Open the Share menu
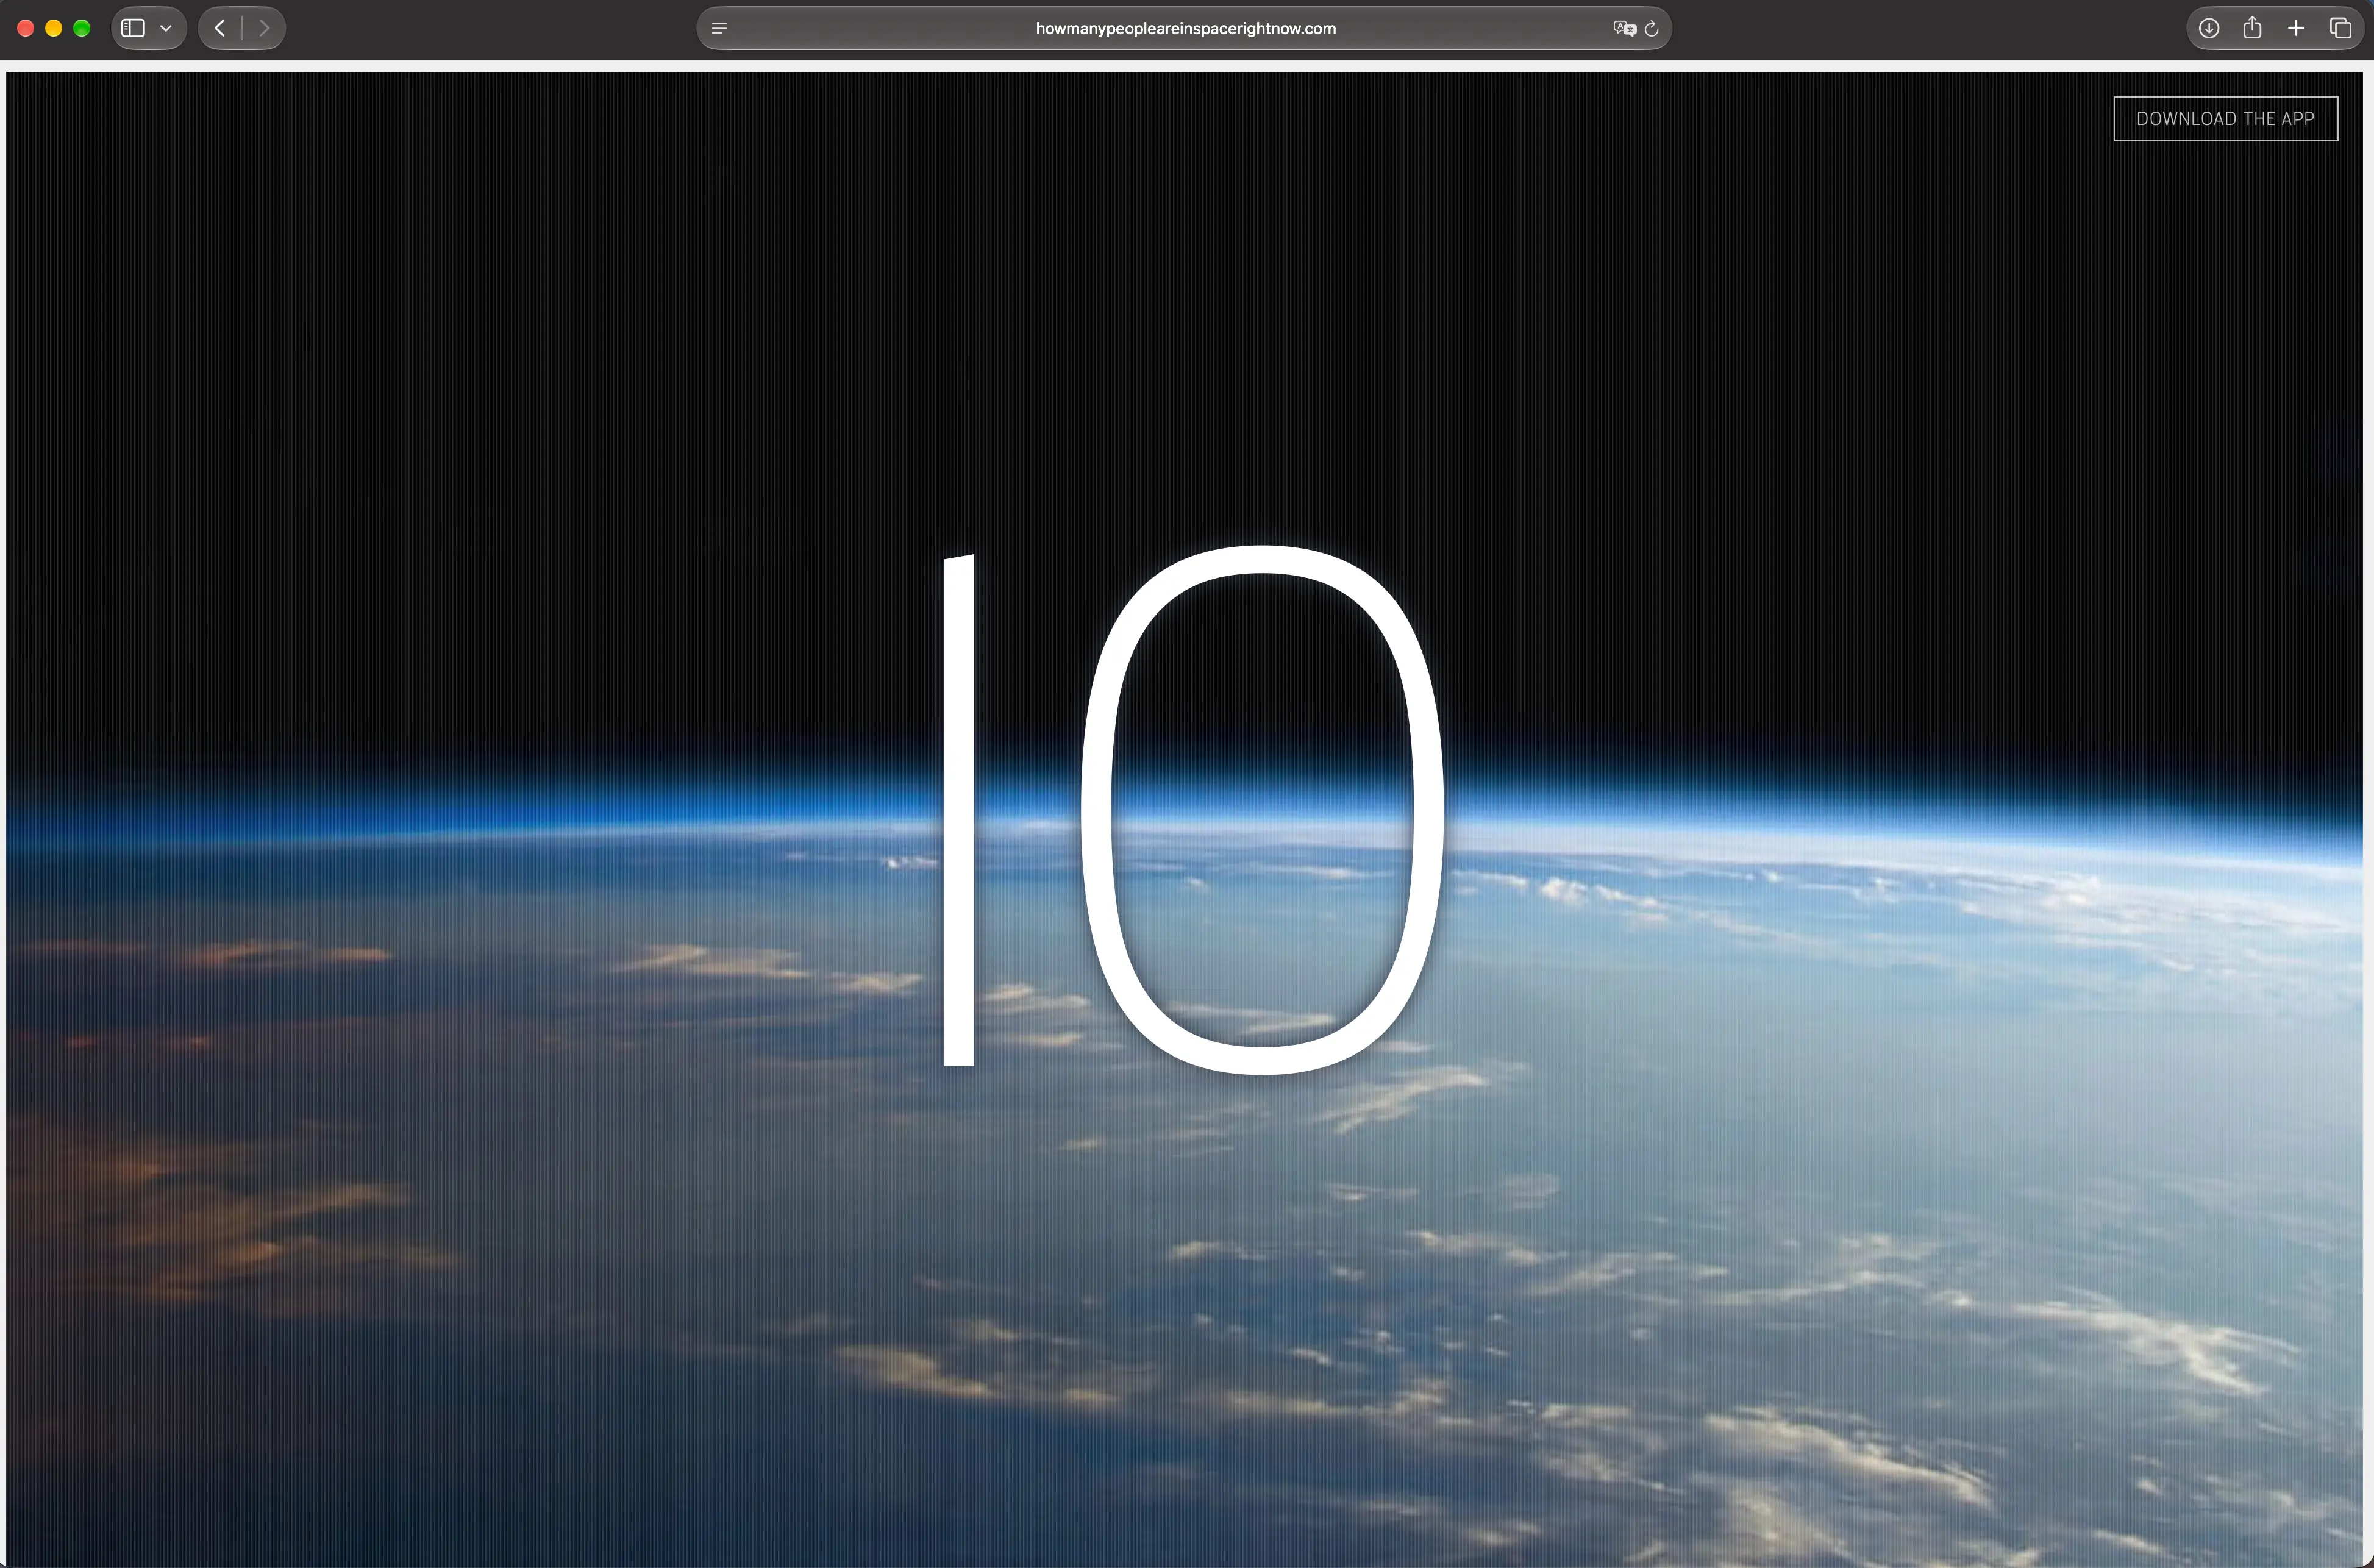Viewport: 2374px width, 1568px height. [x=2252, y=27]
